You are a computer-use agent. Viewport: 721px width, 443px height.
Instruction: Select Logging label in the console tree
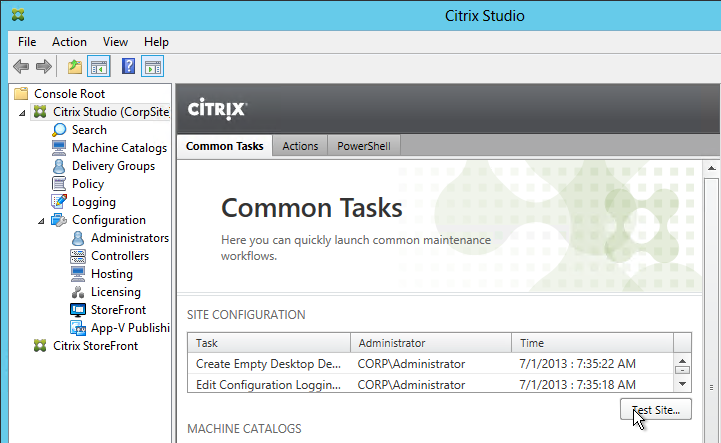tap(94, 202)
